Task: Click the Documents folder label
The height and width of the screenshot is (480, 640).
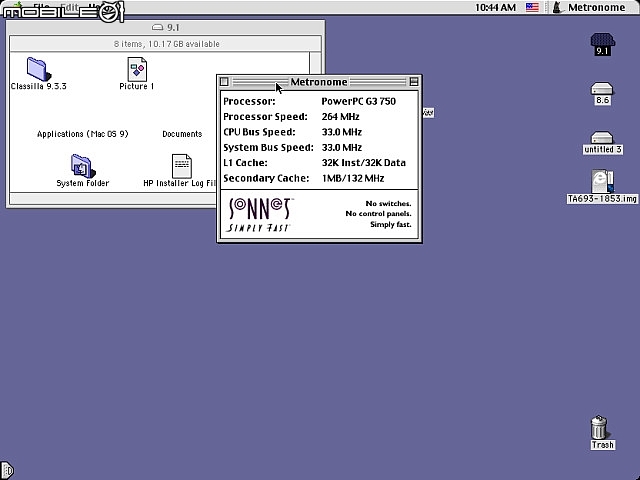Action: 182,134
